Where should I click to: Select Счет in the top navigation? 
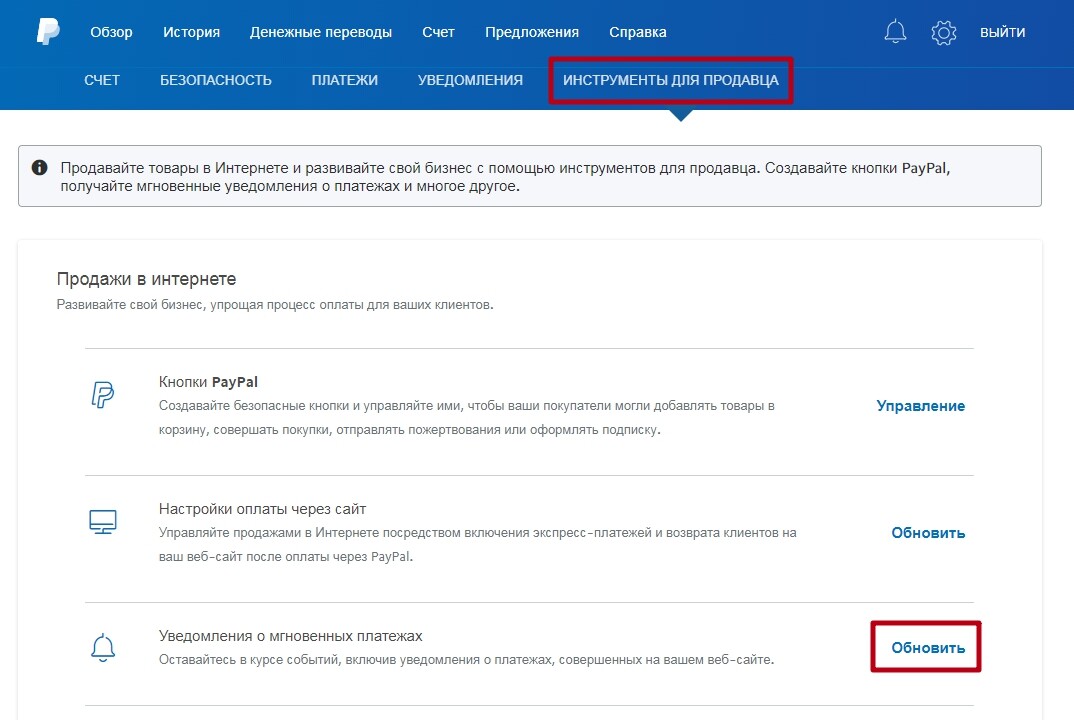coord(438,32)
